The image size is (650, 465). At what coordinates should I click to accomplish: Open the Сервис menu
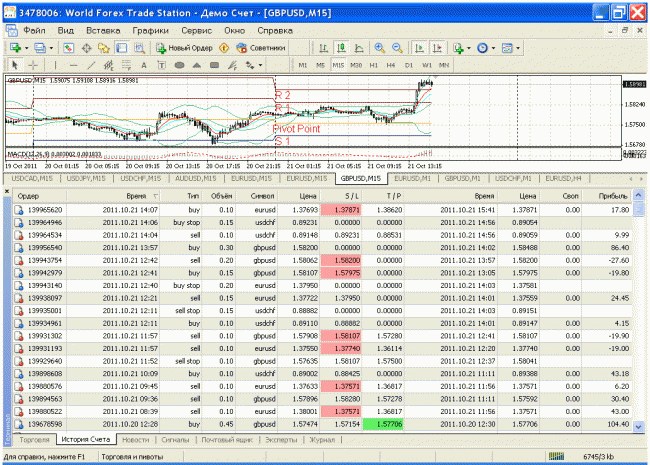[x=196, y=31]
